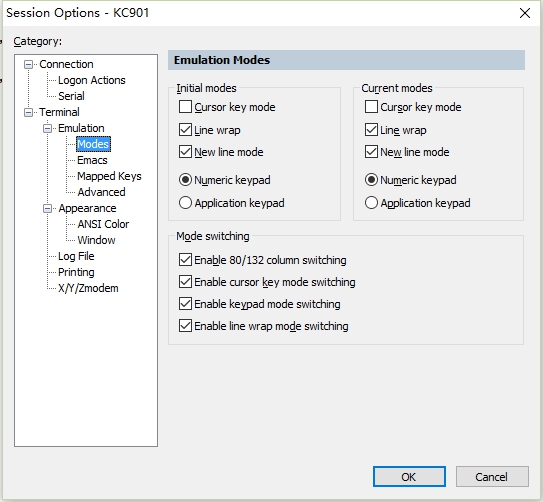
Task: Select Connection category
Action: [x=66, y=64]
